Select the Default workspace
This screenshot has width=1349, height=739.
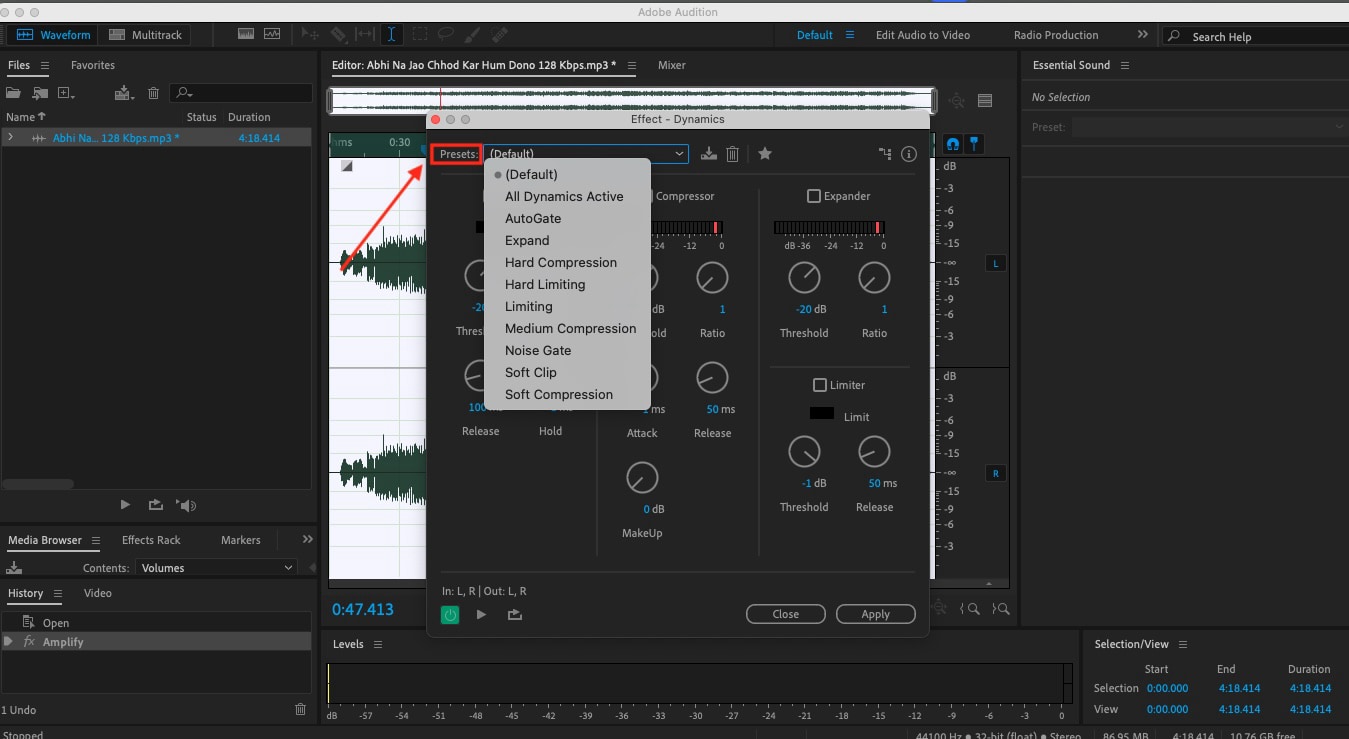[814, 35]
